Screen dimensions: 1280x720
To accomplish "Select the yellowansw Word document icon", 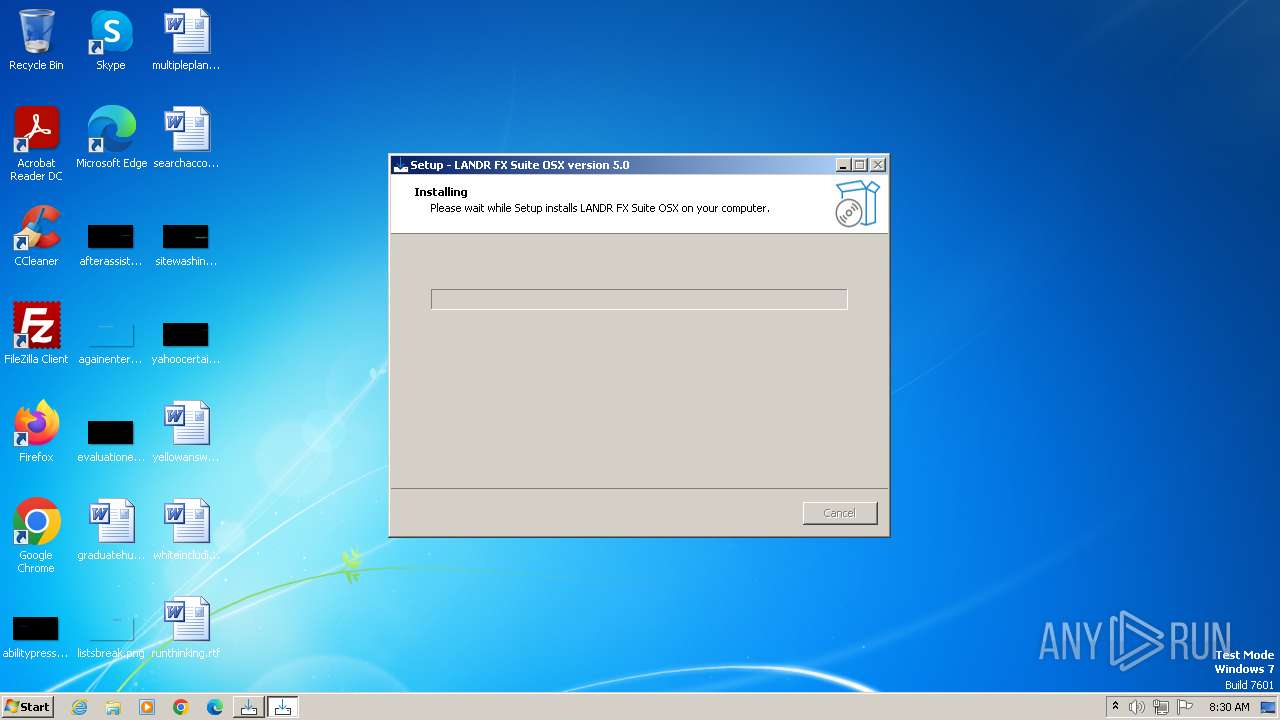I will pos(186,433).
